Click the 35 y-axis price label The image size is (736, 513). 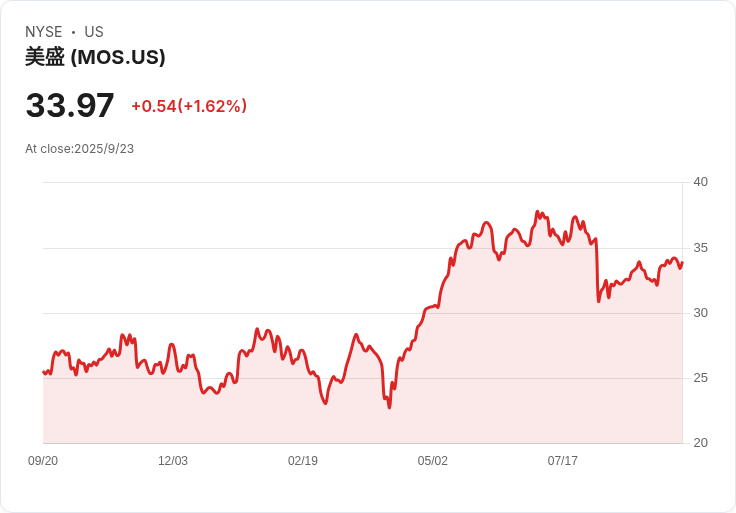coord(701,248)
